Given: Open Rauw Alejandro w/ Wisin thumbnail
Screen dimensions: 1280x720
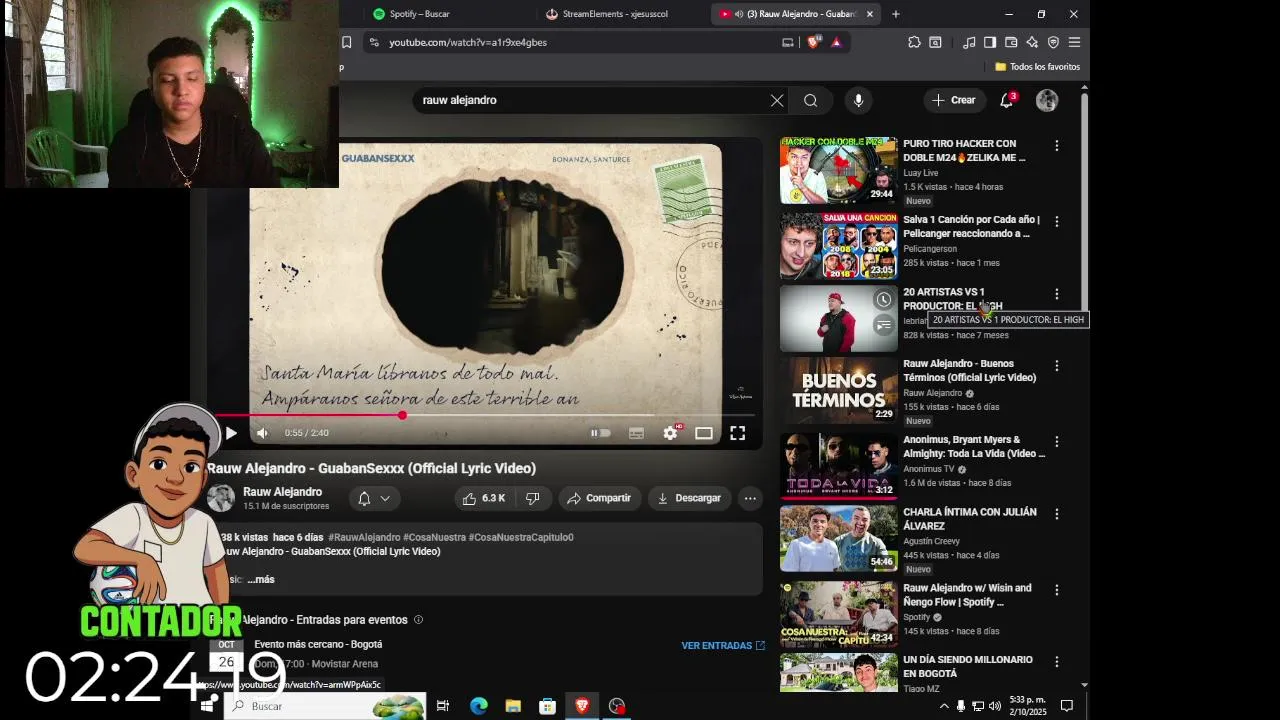Looking at the screenshot, I should coord(839,614).
